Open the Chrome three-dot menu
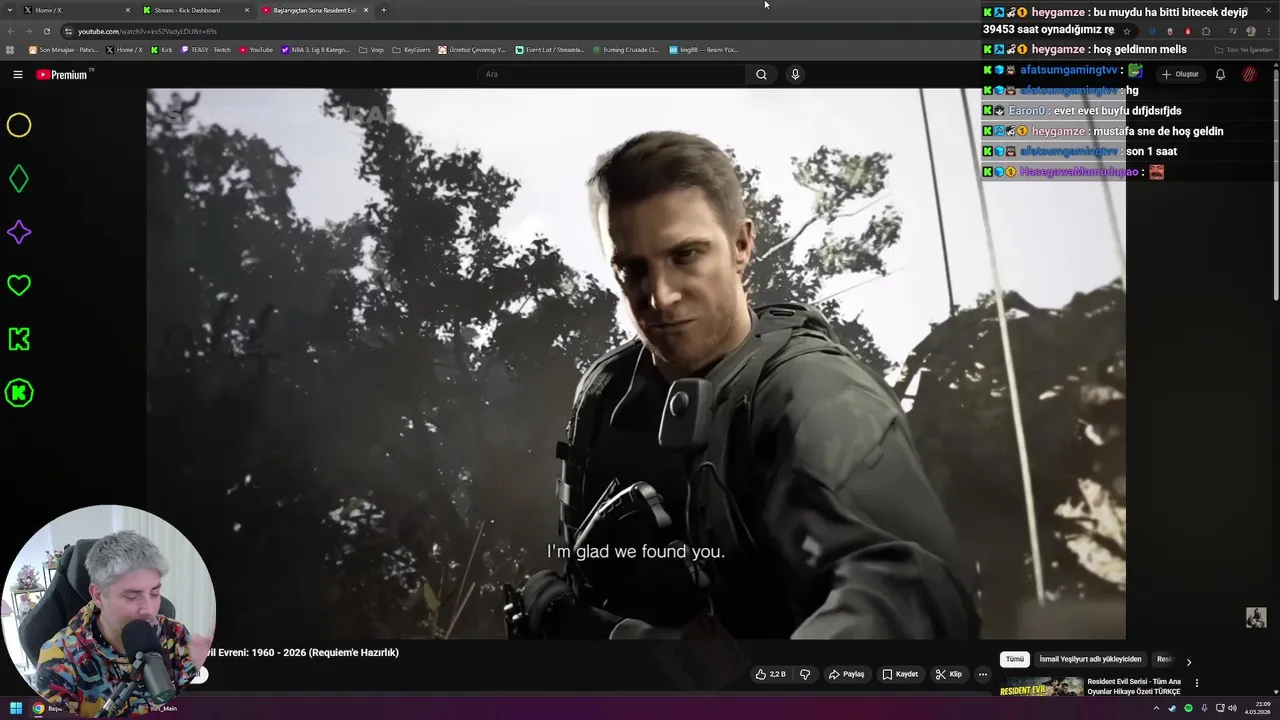The width and height of the screenshot is (1280, 720). click(1269, 31)
